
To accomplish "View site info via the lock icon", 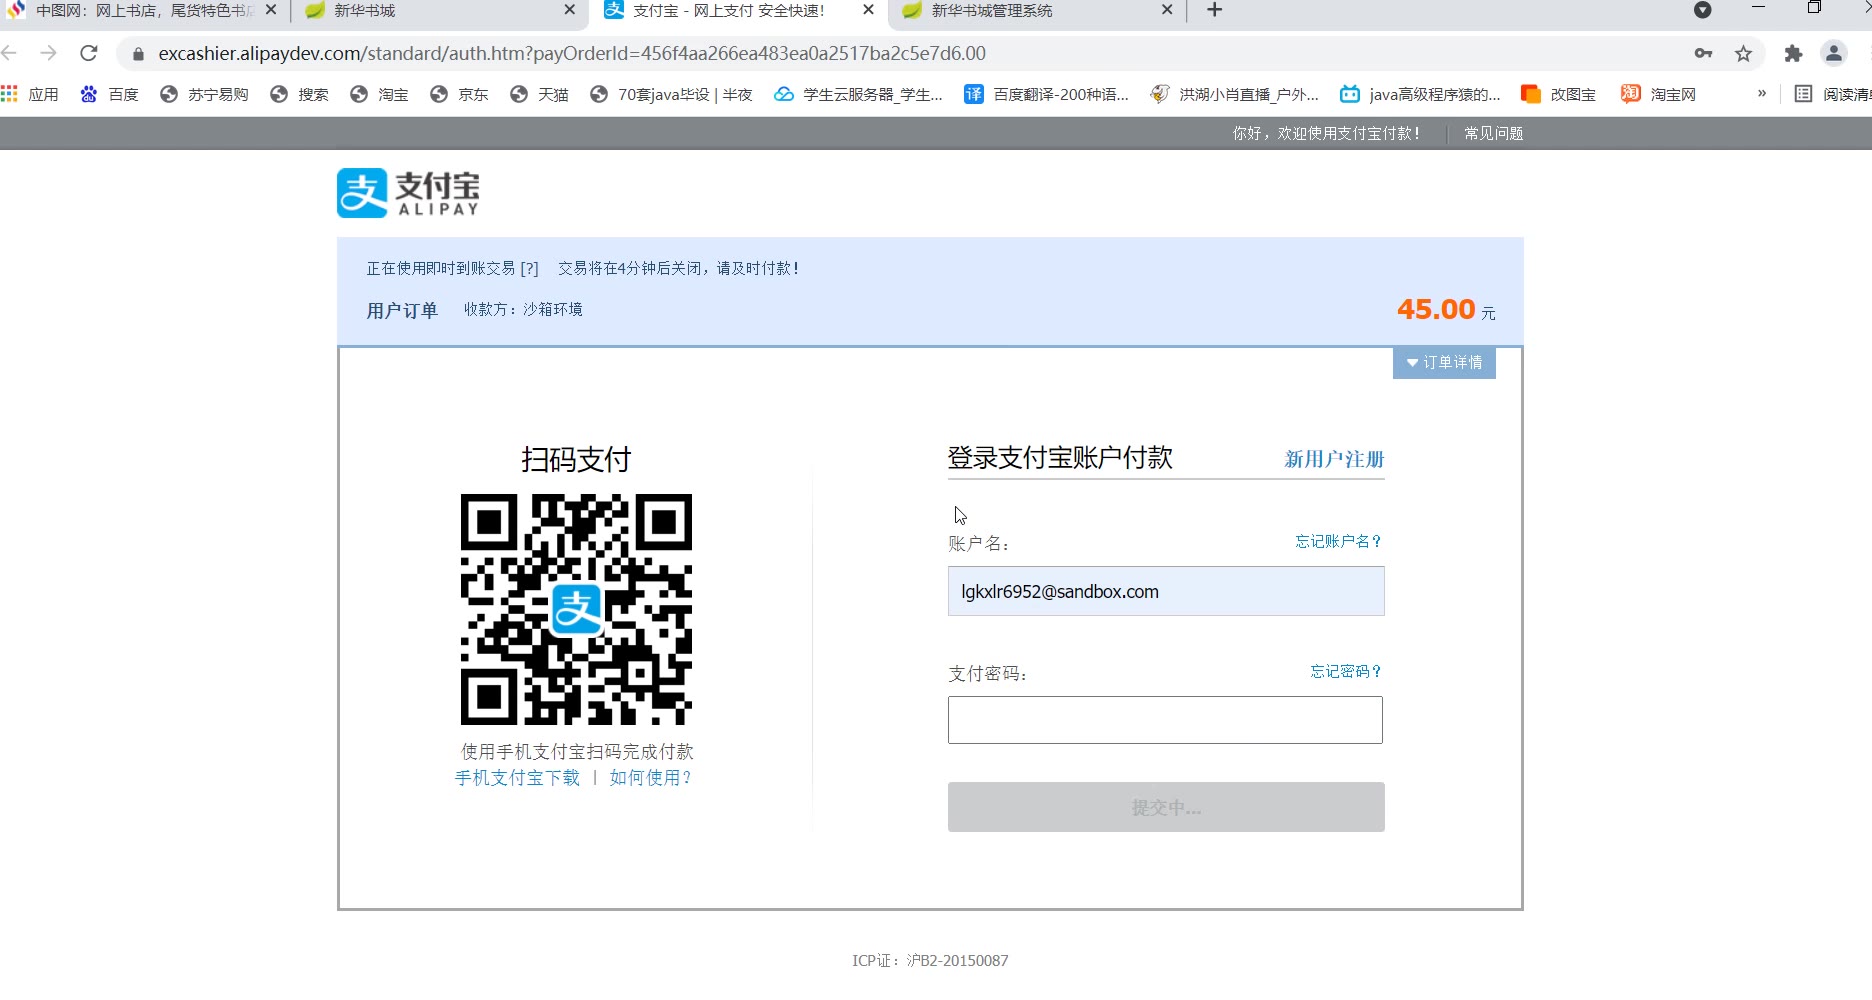I will 139,53.
